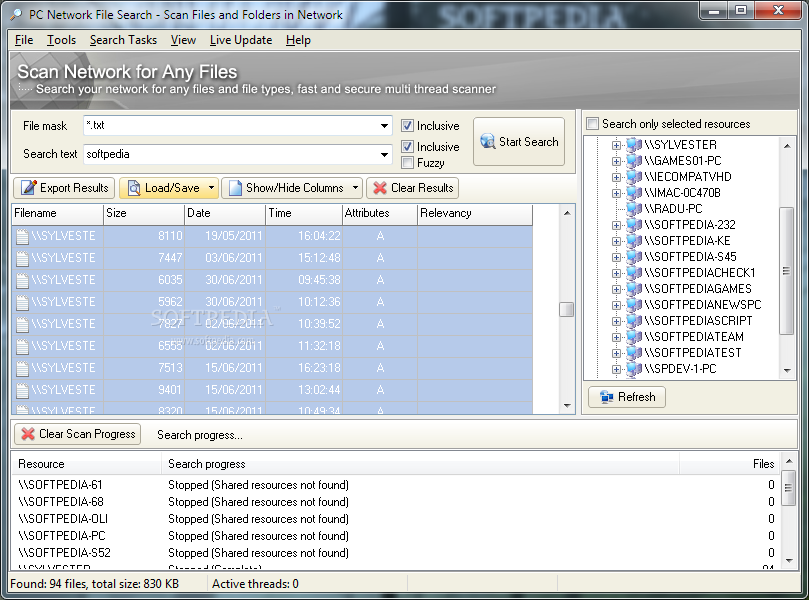The width and height of the screenshot is (809, 600).
Task: Click the Resource column header
Action: click(87, 464)
